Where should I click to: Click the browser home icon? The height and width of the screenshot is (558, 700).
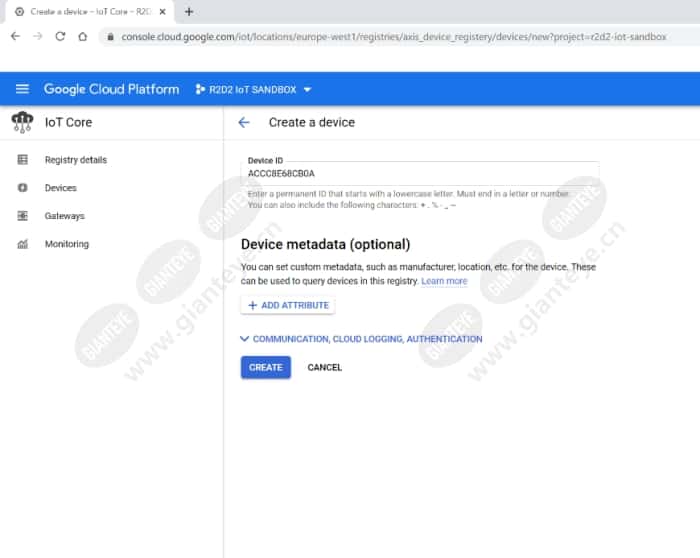click(83, 37)
